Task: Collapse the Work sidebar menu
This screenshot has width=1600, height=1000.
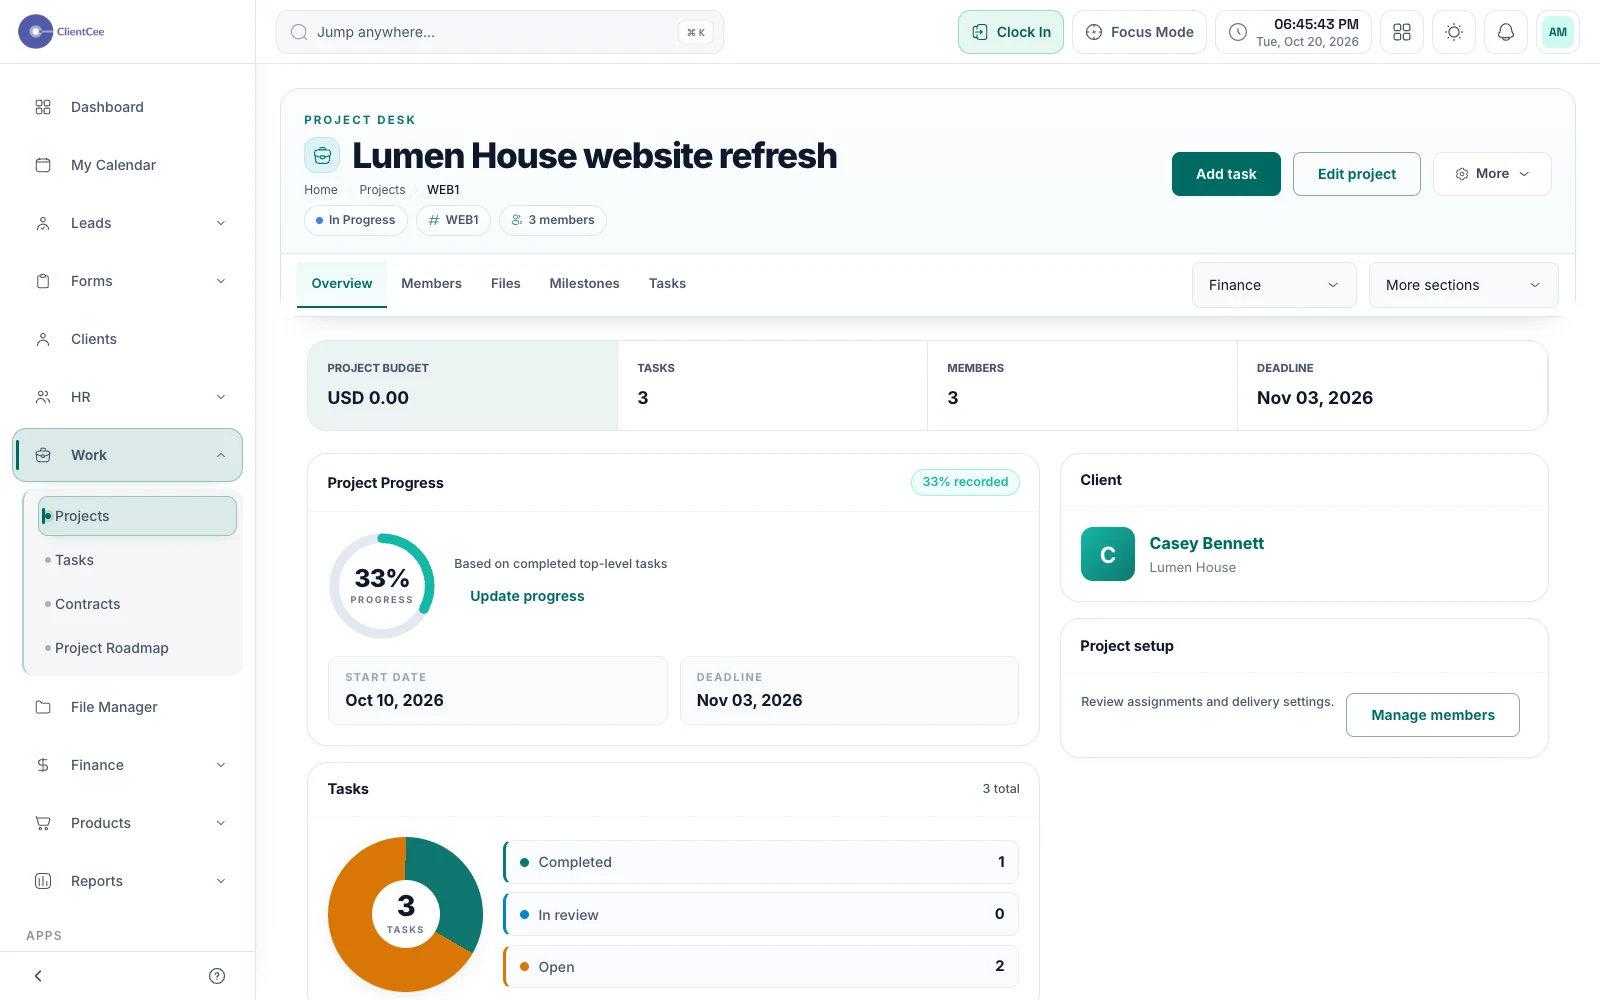Action: (x=128, y=455)
